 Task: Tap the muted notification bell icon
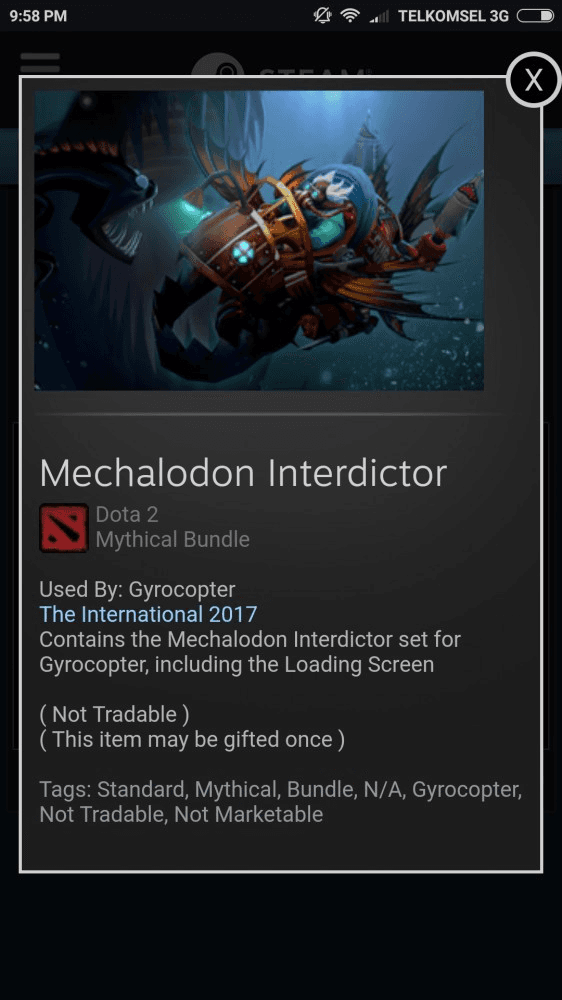click(x=323, y=16)
